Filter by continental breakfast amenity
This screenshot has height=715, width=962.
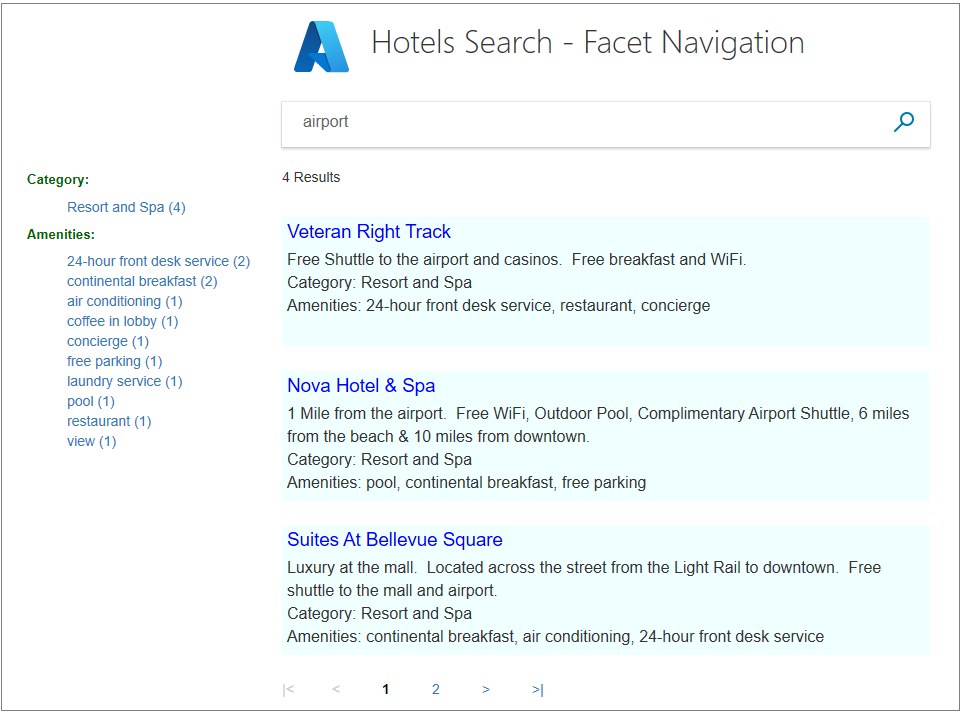[141, 281]
